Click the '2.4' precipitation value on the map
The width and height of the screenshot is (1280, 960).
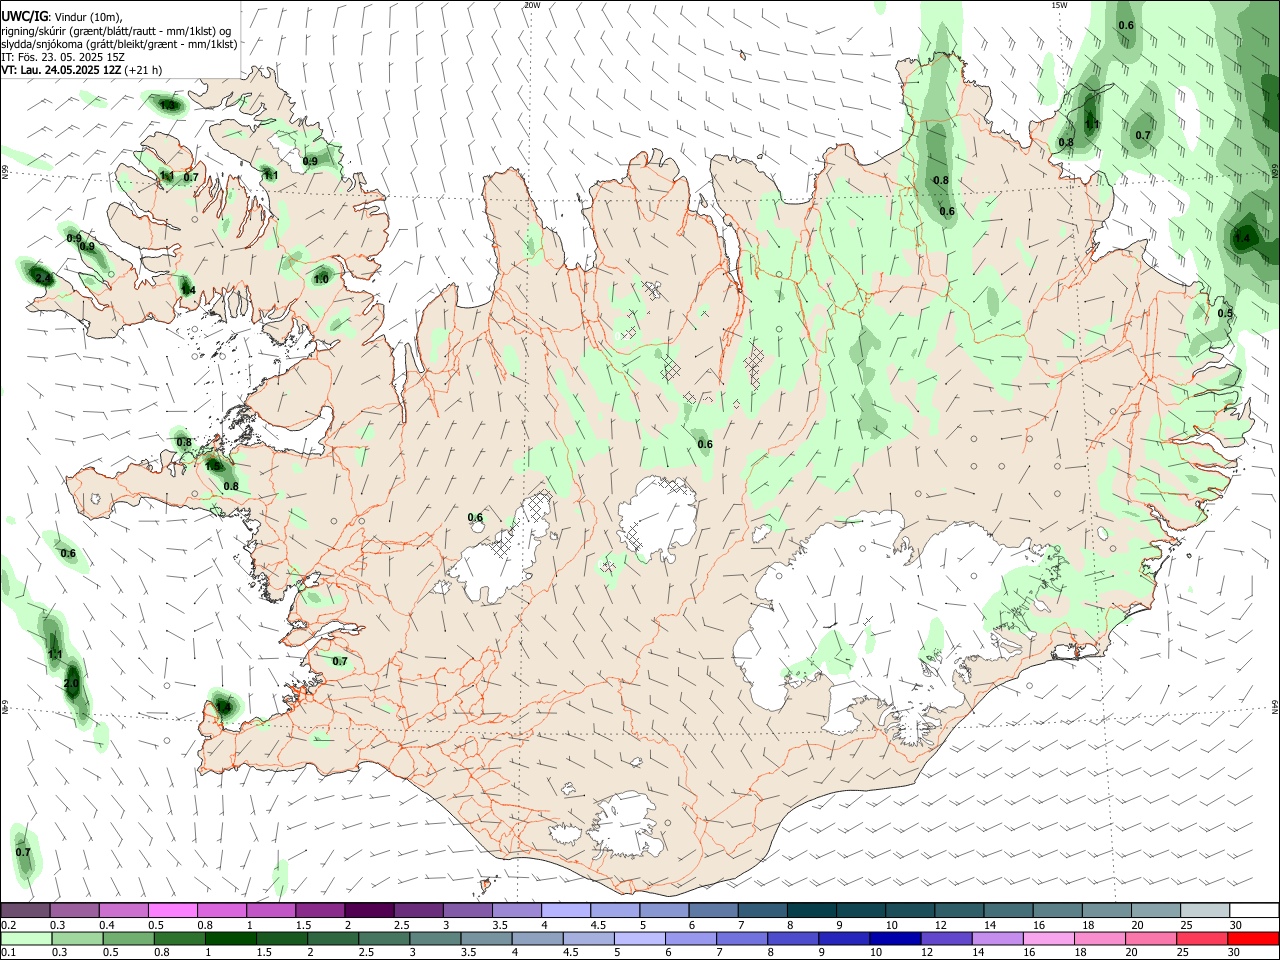click(43, 277)
